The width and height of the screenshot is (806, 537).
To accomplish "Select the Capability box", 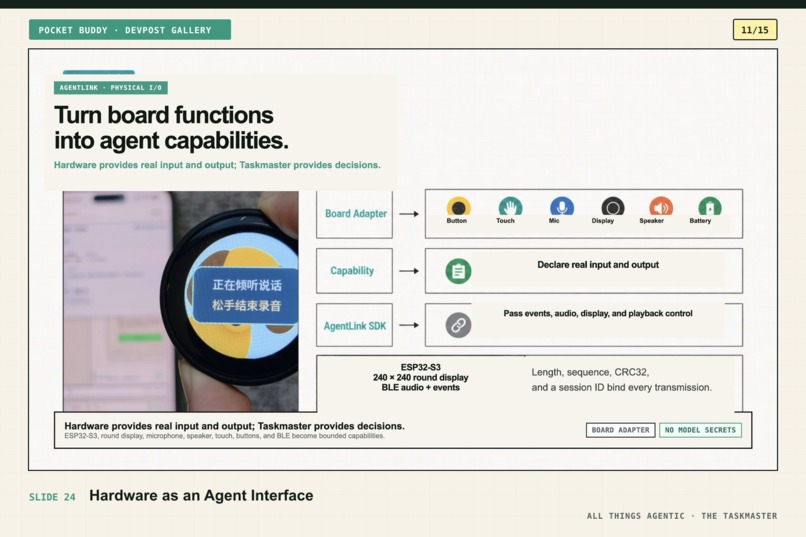I will coord(354,271).
